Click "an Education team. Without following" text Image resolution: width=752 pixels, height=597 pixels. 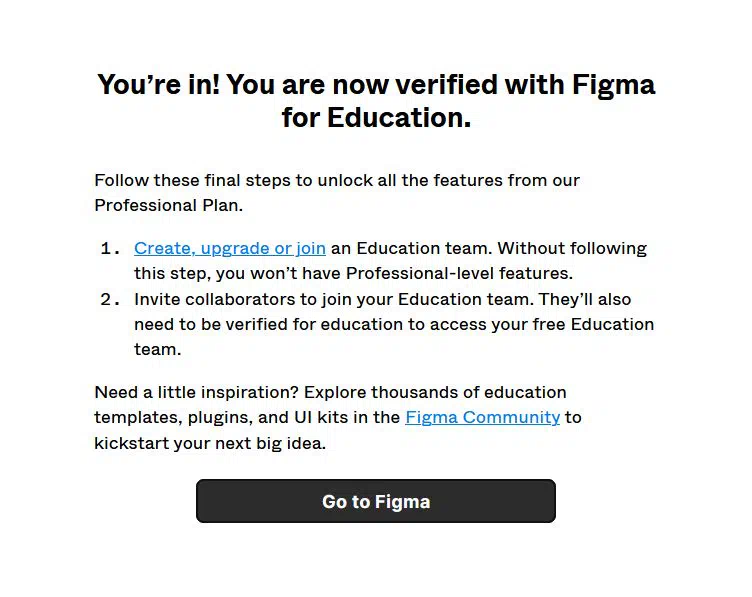point(489,248)
